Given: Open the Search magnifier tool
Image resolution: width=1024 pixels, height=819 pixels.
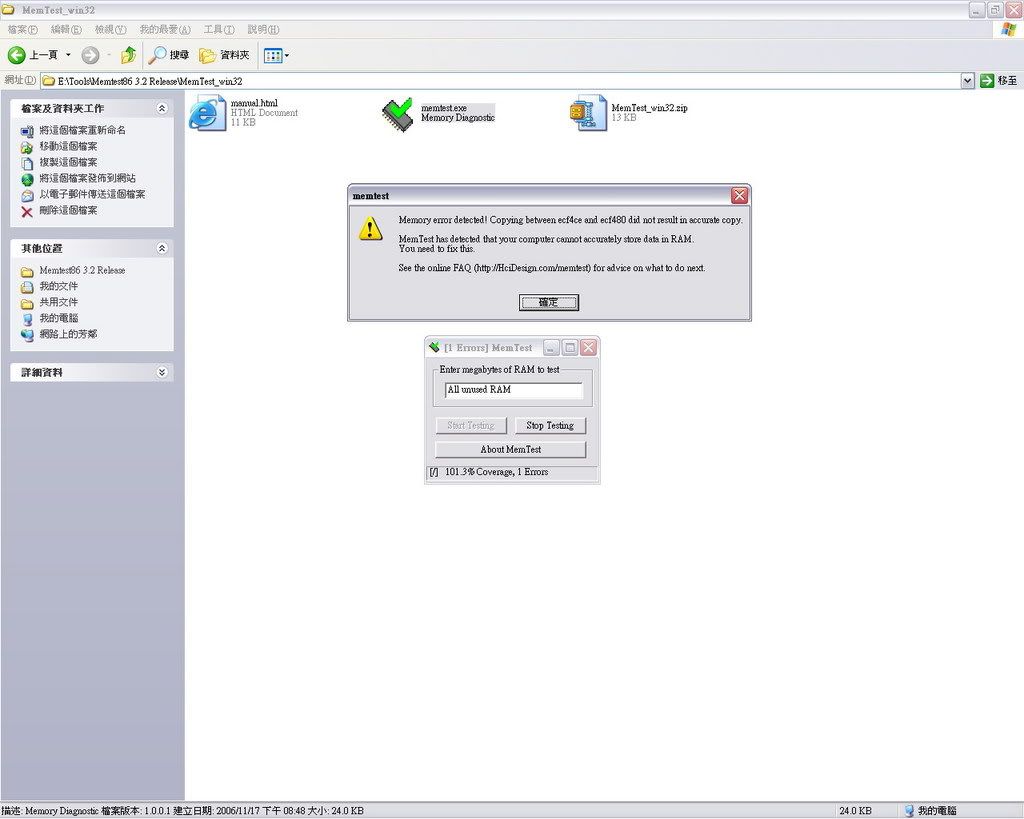Looking at the screenshot, I should [157, 56].
